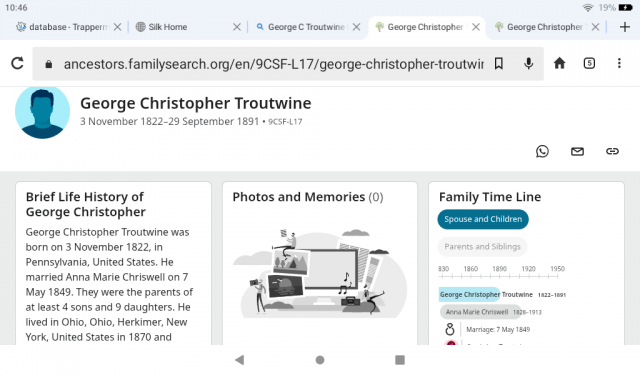Open a new browser tab with plus icon
The width and height of the screenshot is (640, 375).
tap(624, 27)
